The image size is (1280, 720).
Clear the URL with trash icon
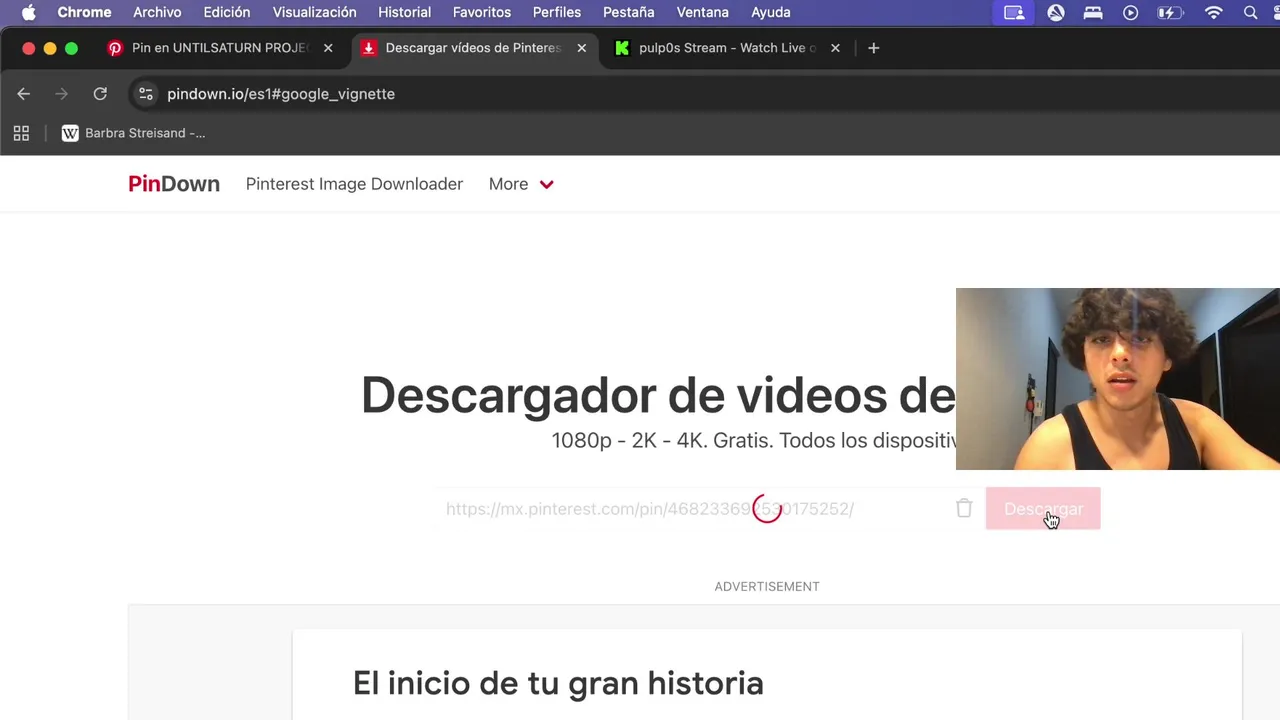(964, 509)
